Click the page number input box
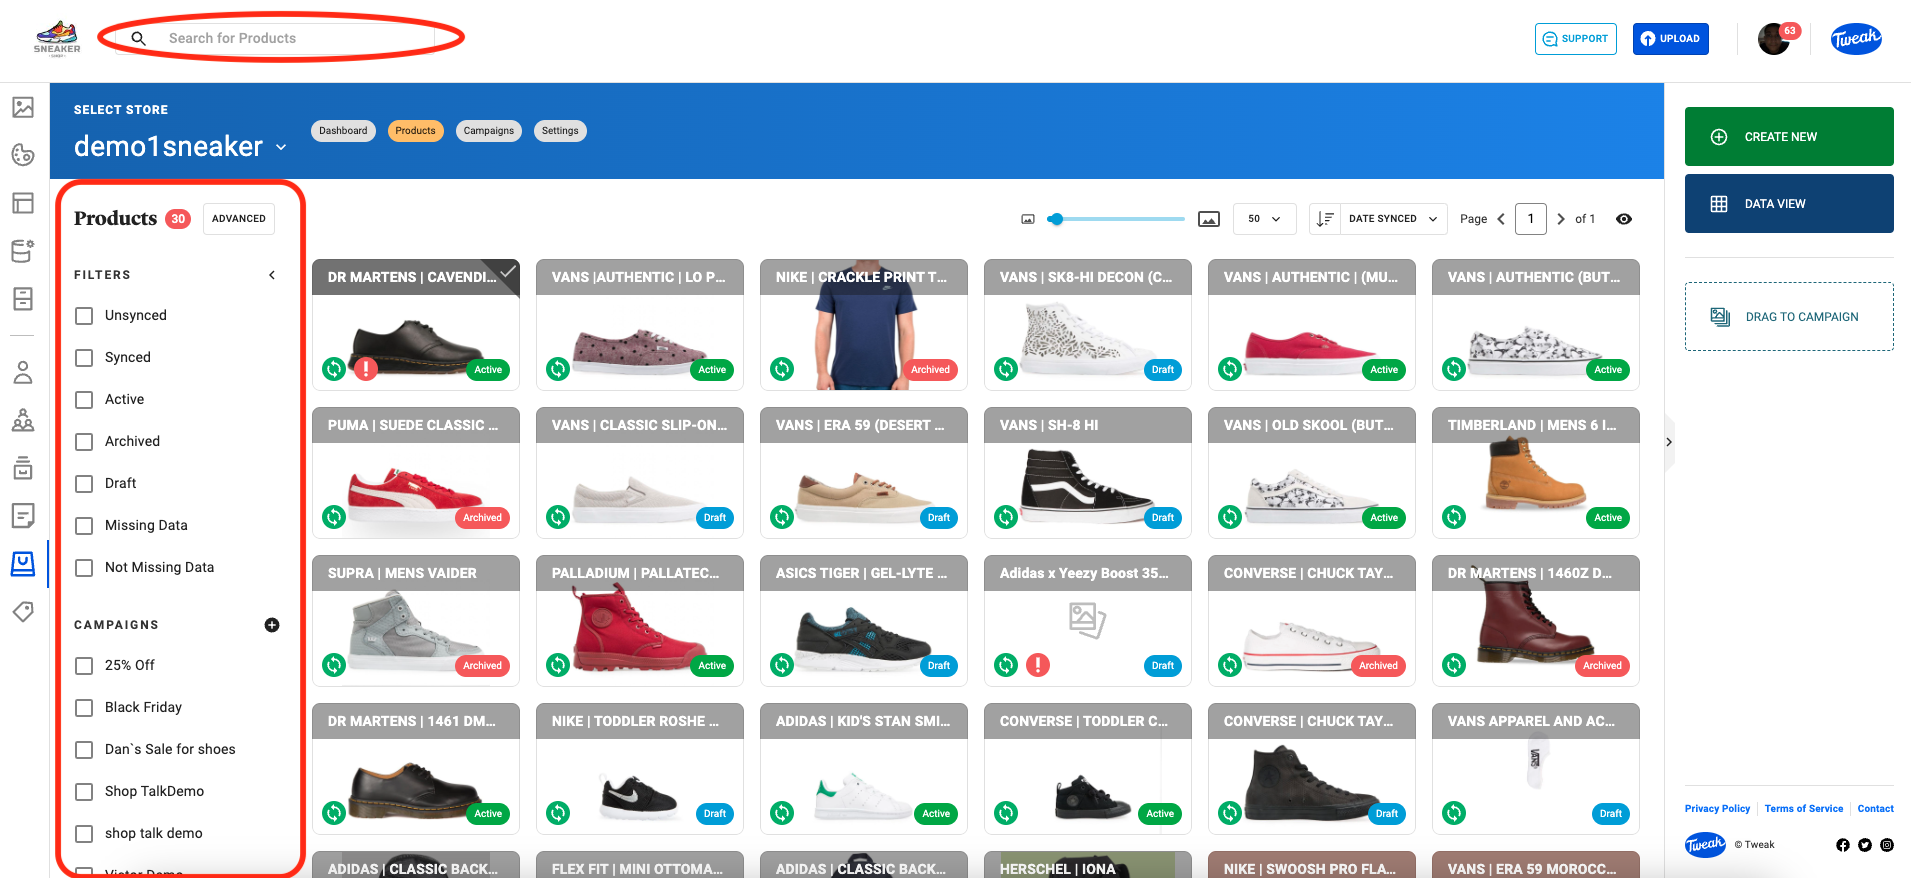 tap(1530, 219)
